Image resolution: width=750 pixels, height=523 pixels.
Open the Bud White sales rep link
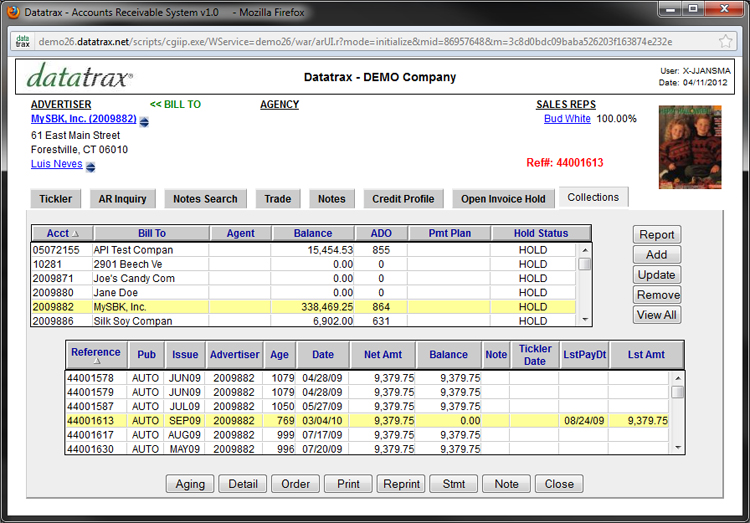(x=567, y=119)
